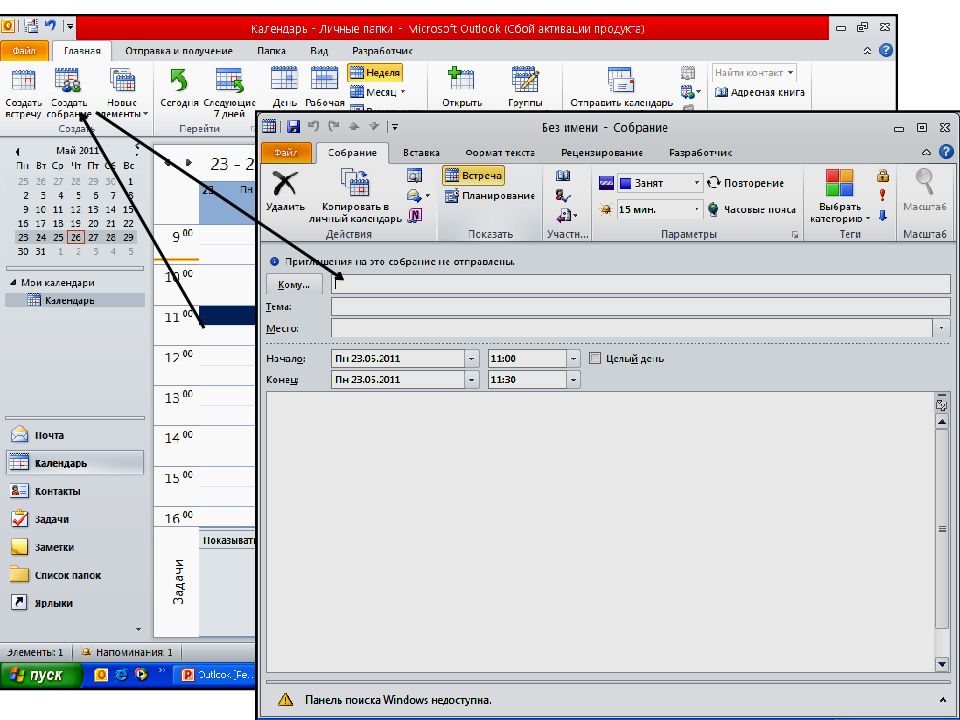Open the Адресная книга address book
The image size is (960, 720).
point(760,92)
